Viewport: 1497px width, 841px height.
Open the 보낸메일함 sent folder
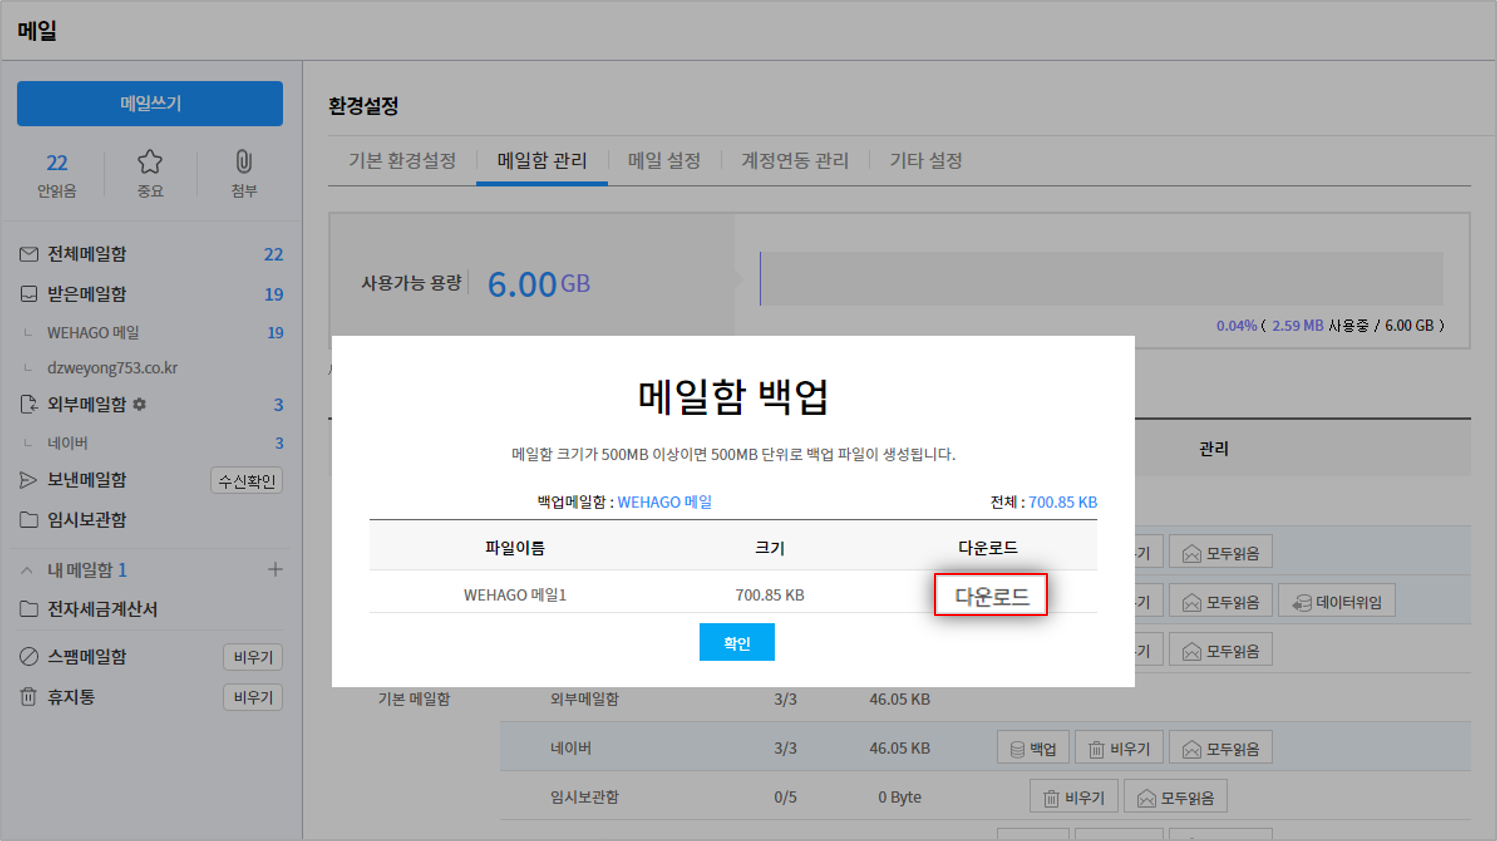tap(86, 480)
